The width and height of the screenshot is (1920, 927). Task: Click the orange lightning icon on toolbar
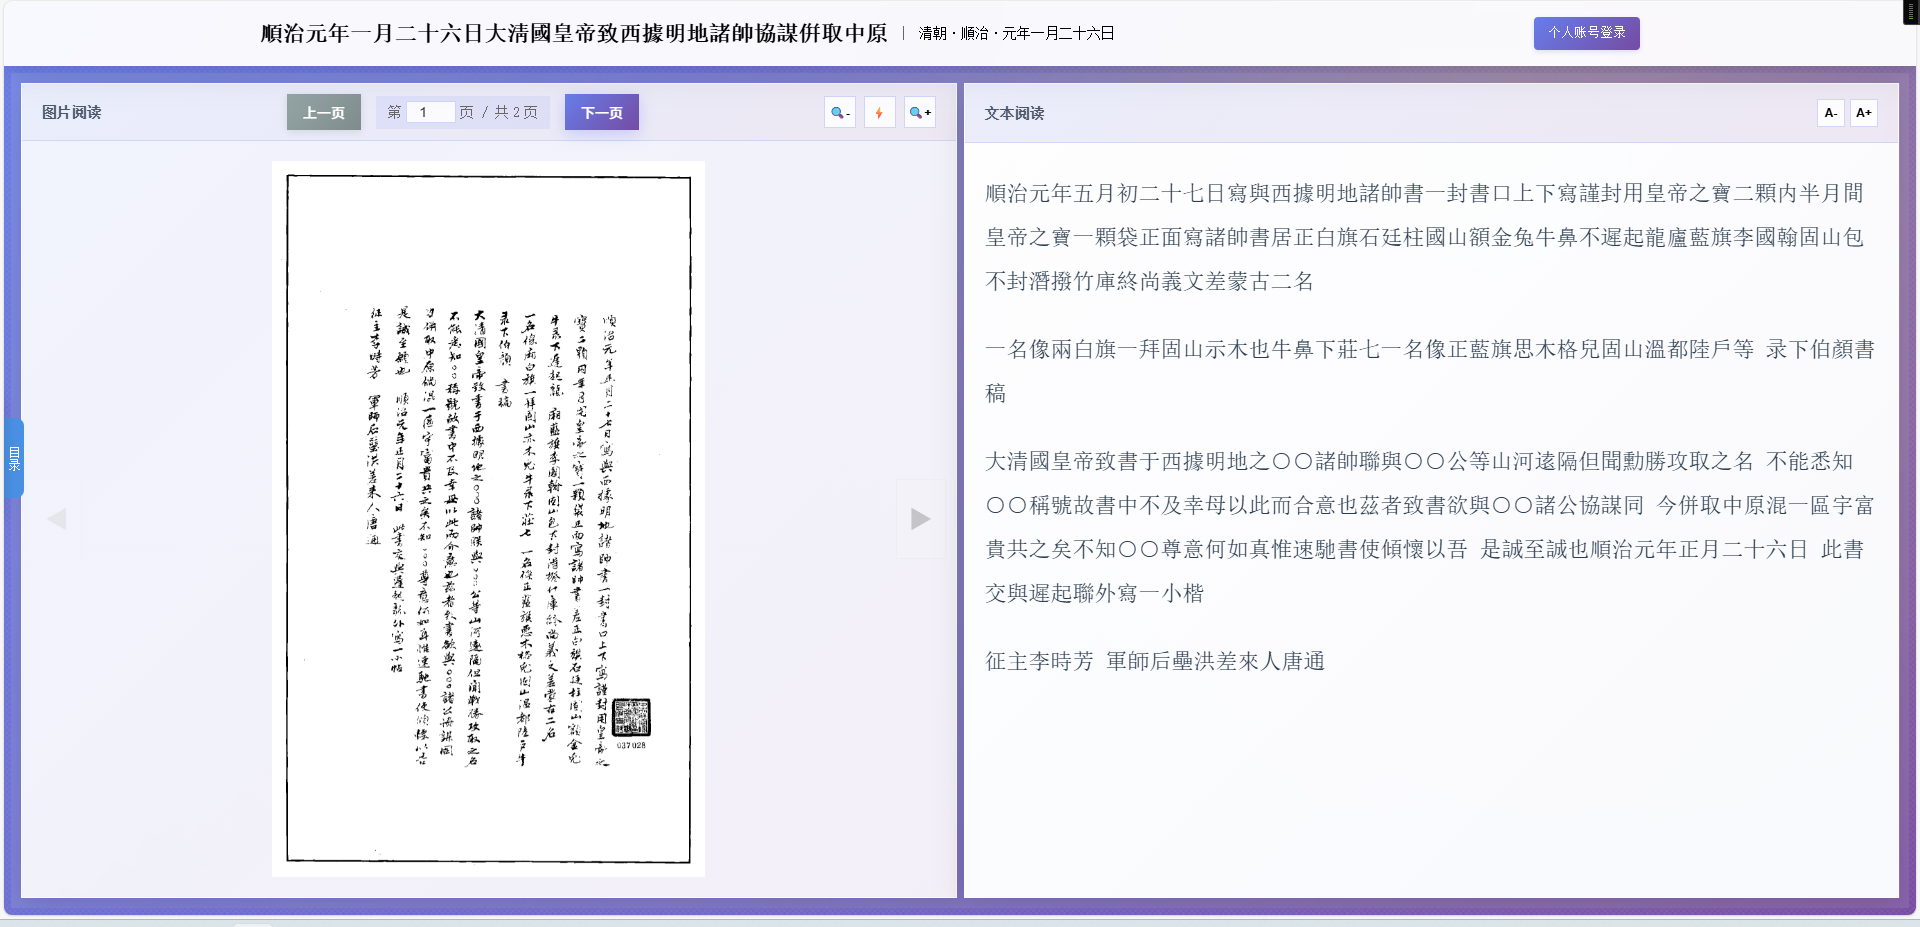tap(879, 112)
